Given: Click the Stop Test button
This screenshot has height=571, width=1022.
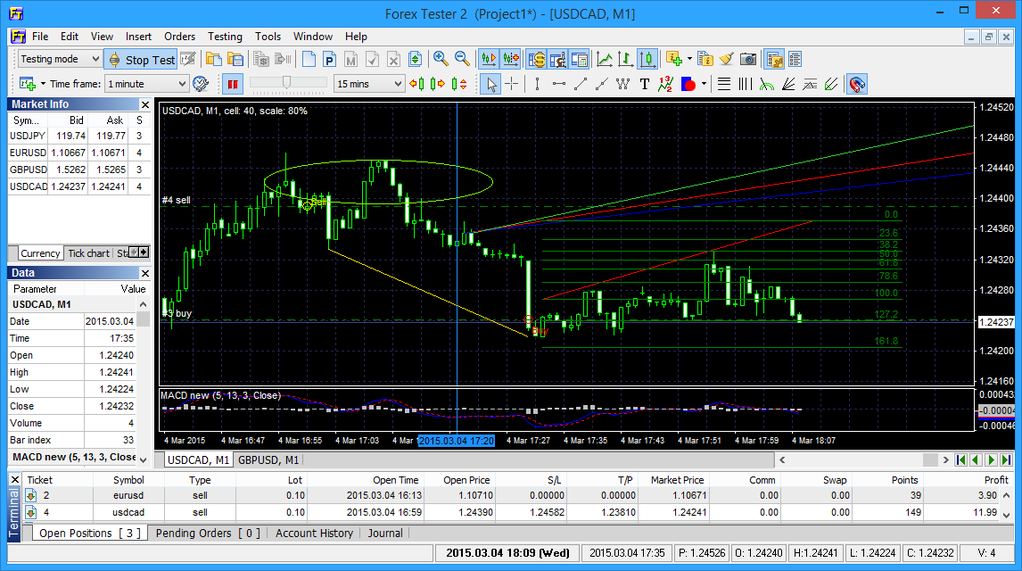Looking at the screenshot, I should coord(142,60).
